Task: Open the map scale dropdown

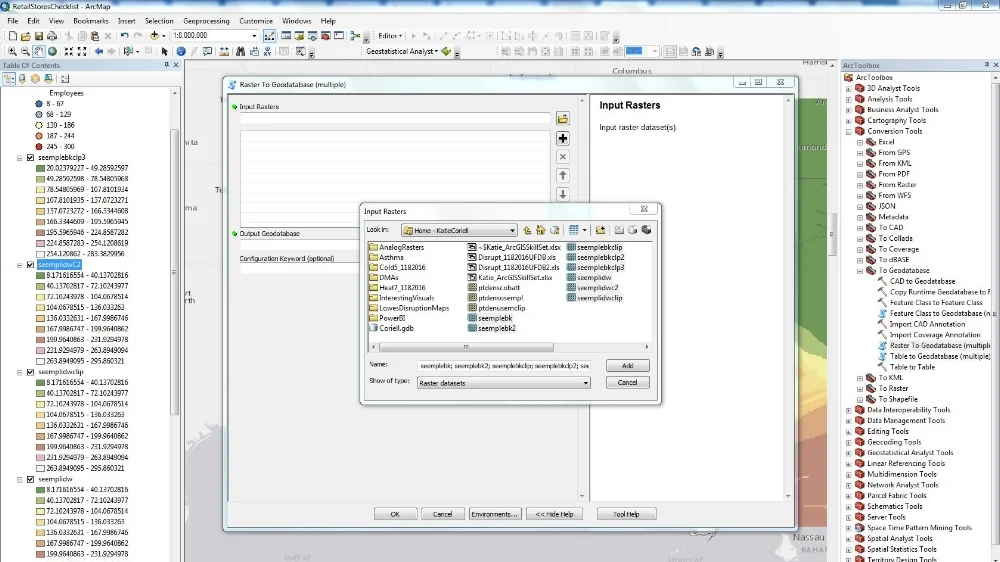Action: [254, 36]
